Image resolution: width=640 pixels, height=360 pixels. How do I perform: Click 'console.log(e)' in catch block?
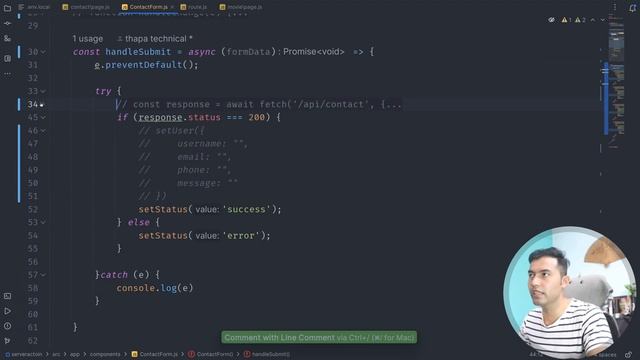[155, 288]
